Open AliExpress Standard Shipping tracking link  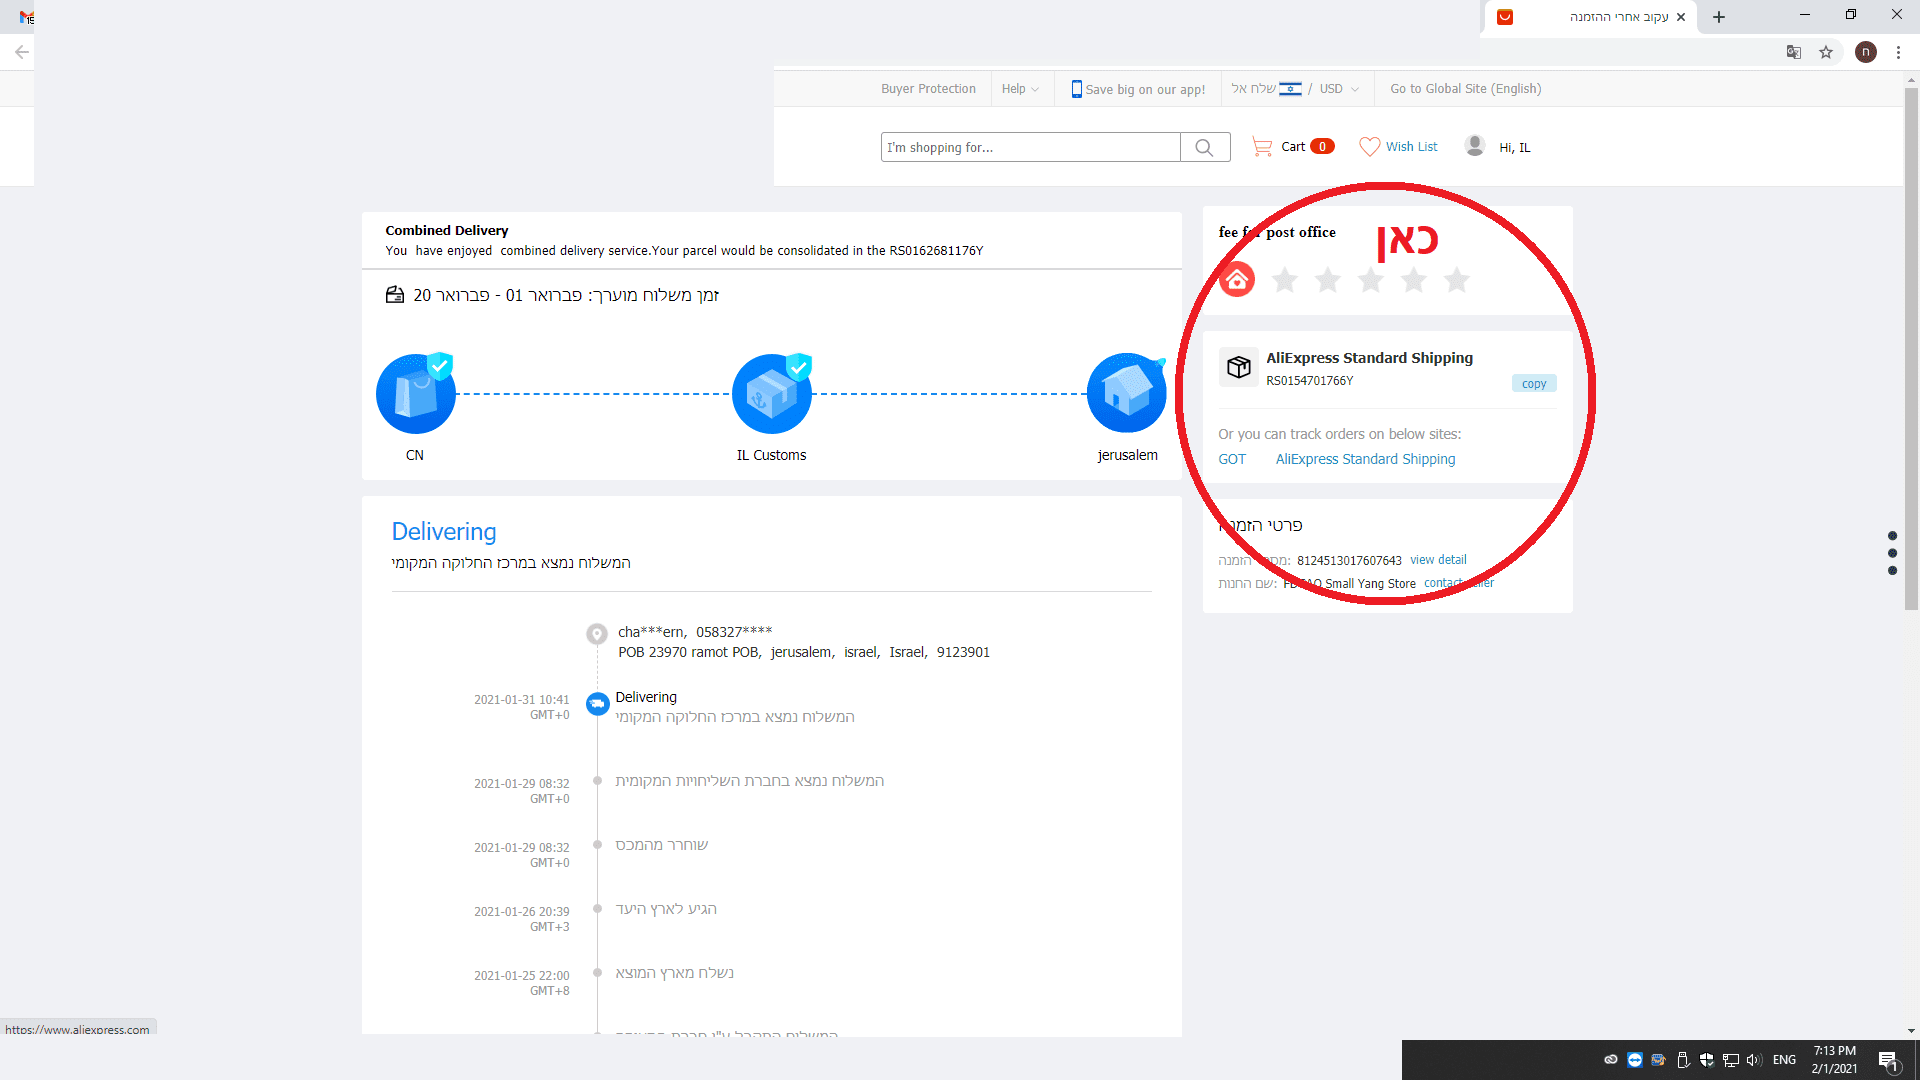coord(1365,459)
